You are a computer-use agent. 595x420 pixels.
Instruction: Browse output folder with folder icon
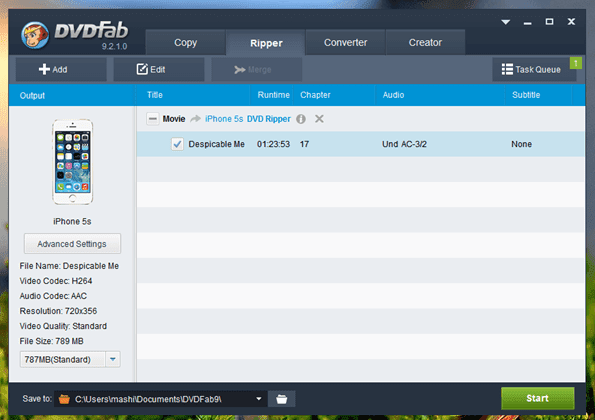tap(282, 399)
